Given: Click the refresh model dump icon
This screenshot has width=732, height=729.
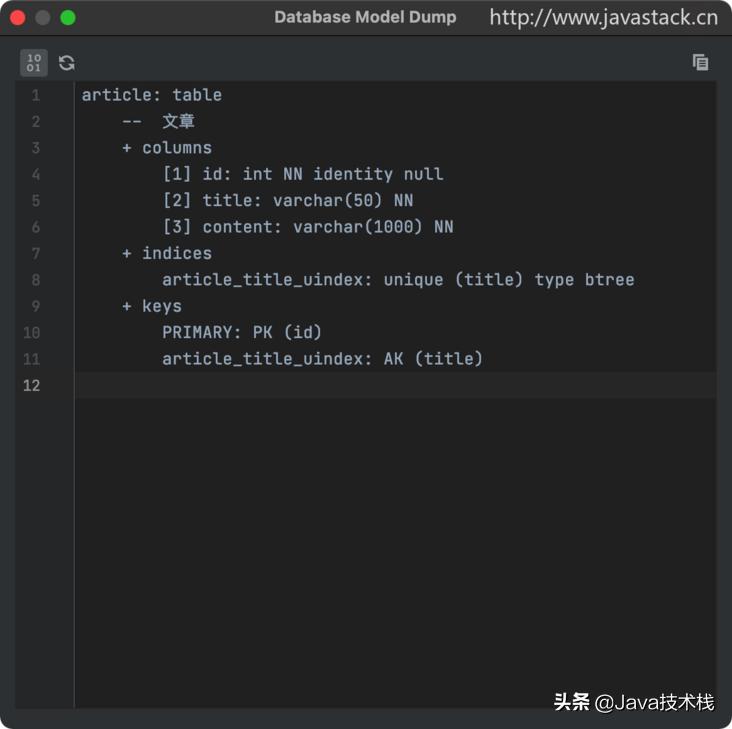Looking at the screenshot, I should (x=67, y=63).
